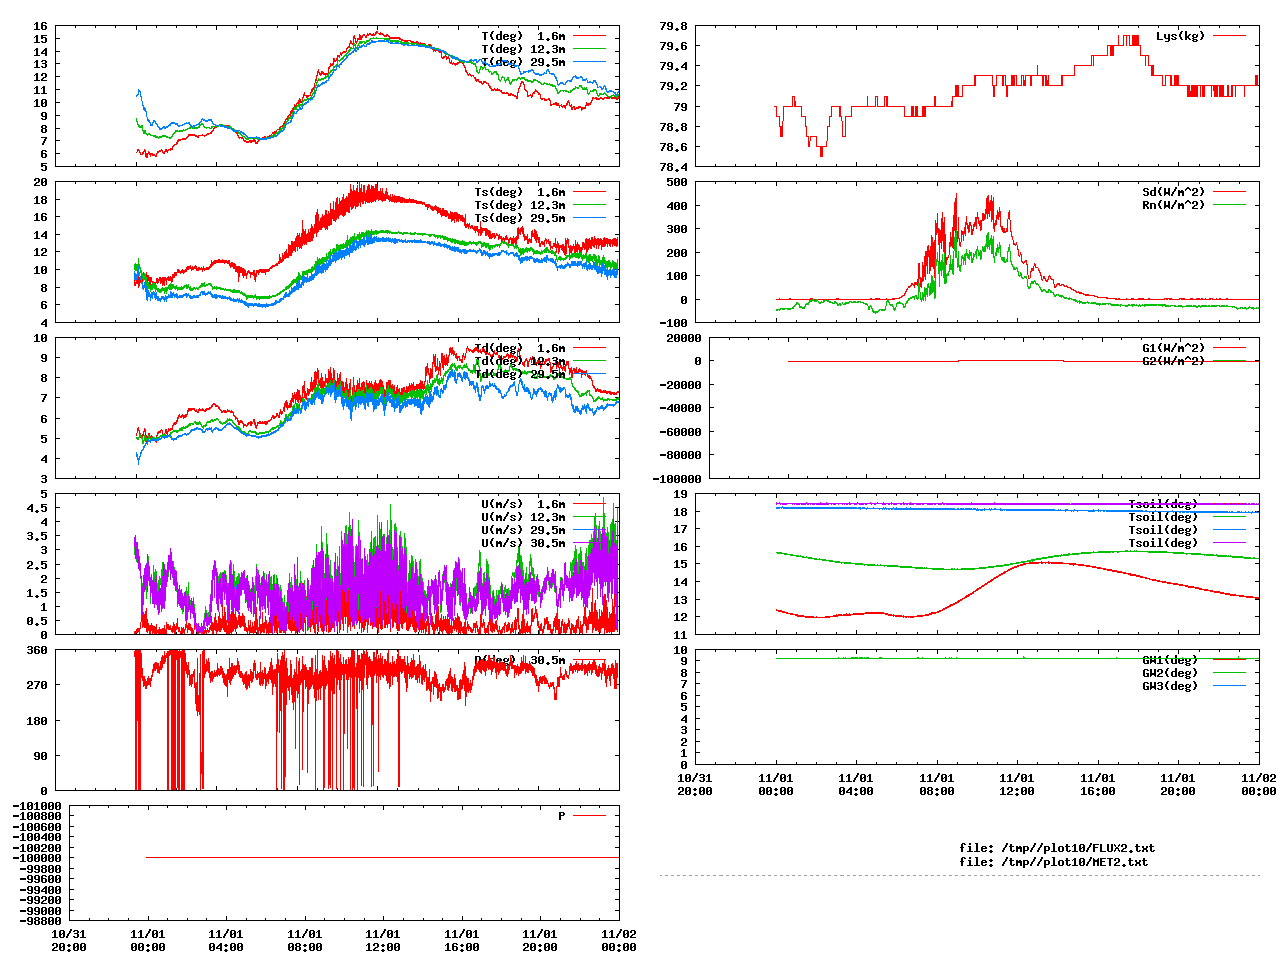The image size is (1280, 960).
Task: Click '11/02 00:00' label under the pressure plot
Action: pyautogui.click(x=619, y=940)
